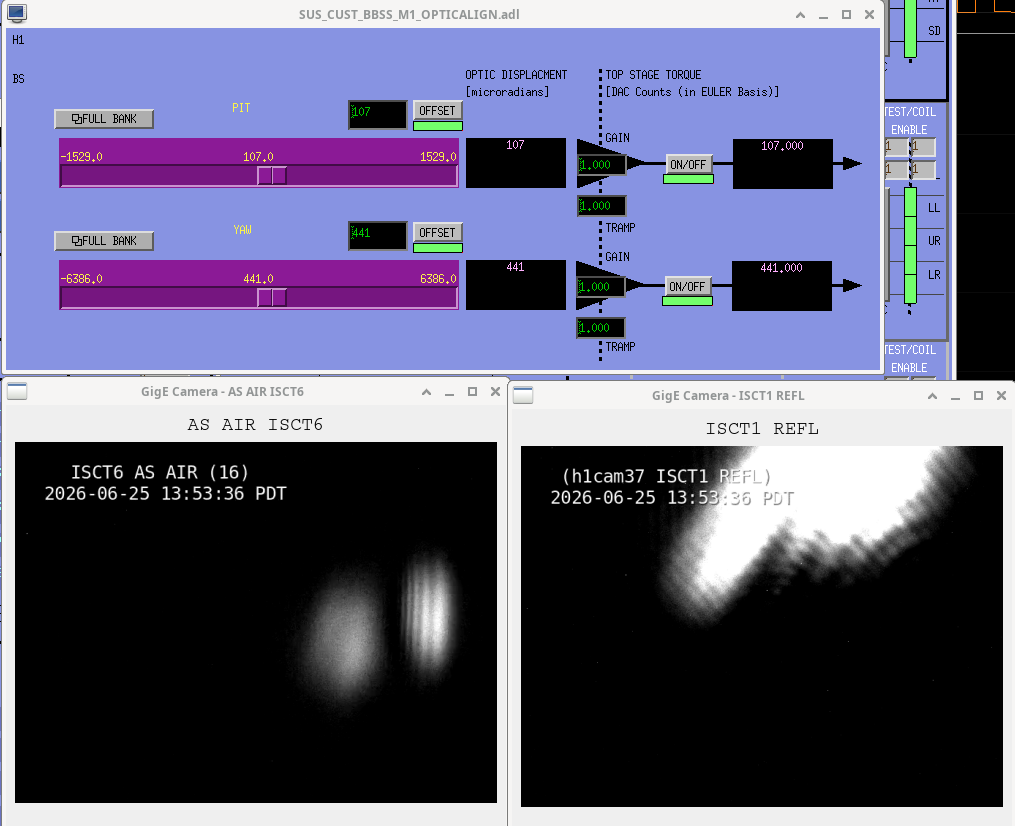Select the PIT TRAMP value field
The height and width of the screenshot is (826, 1015).
(601, 206)
